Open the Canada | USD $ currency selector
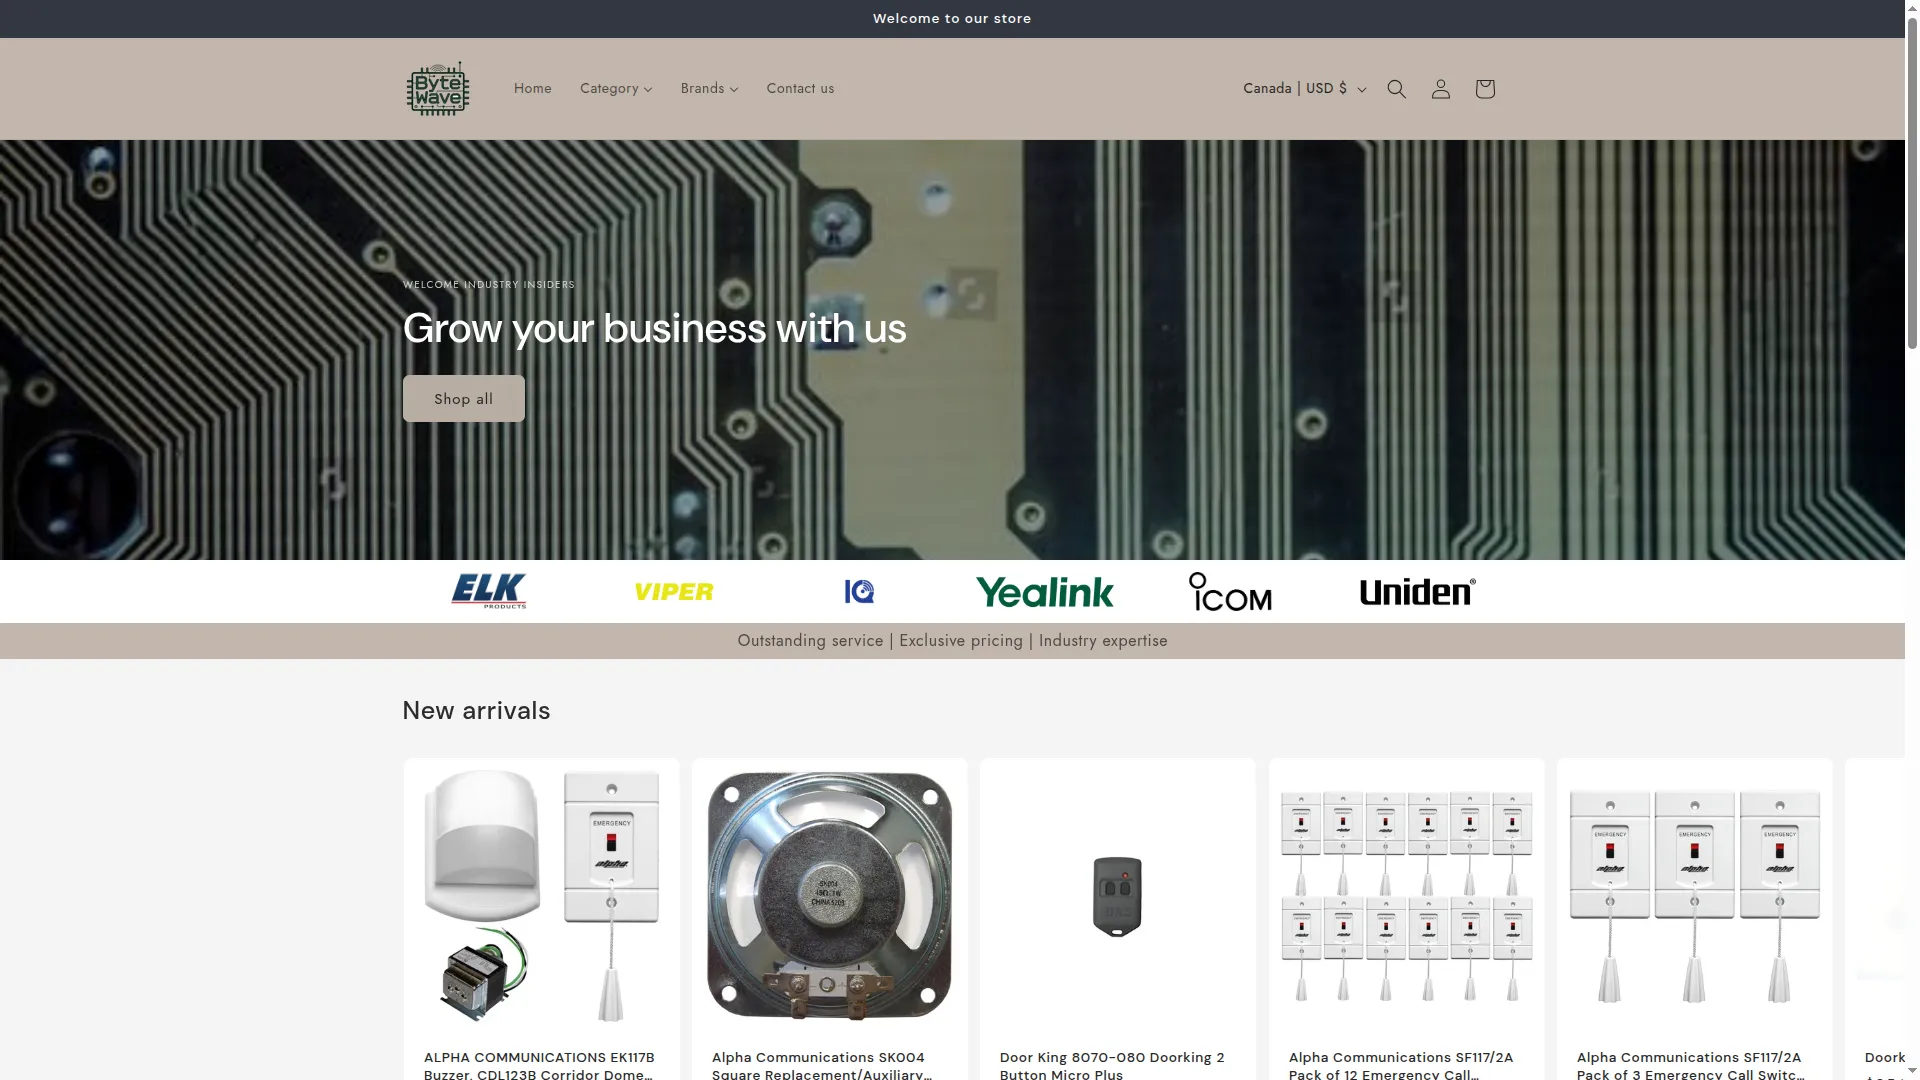 [1304, 89]
